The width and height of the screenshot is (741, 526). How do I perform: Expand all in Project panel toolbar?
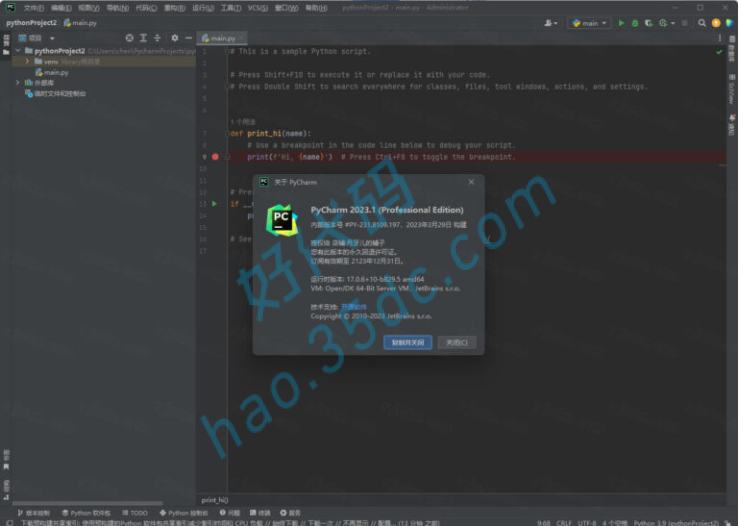tap(143, 38)
